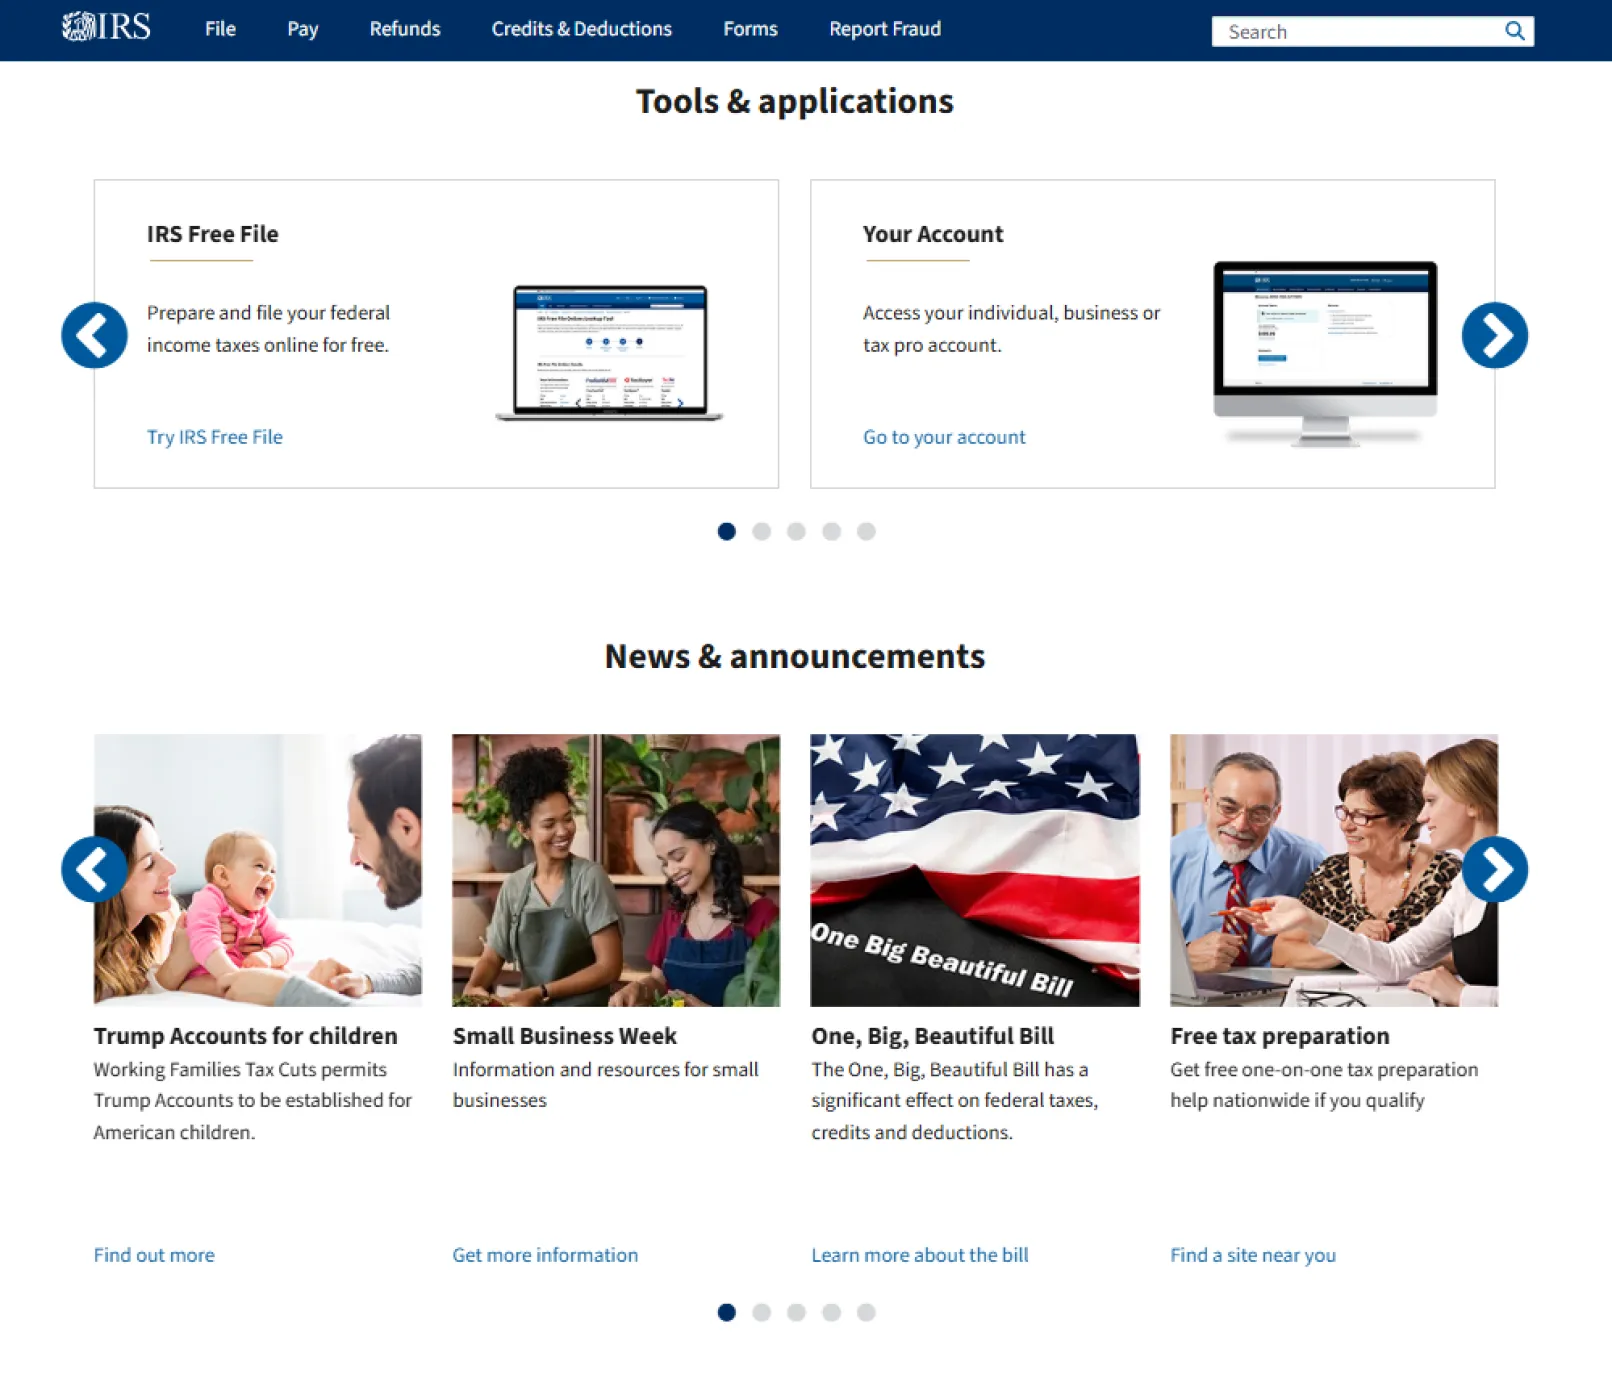Open the Report Fraud menu
Image resolution: width=1612 pixels, height=1378 pixels.
pos(885,29)
